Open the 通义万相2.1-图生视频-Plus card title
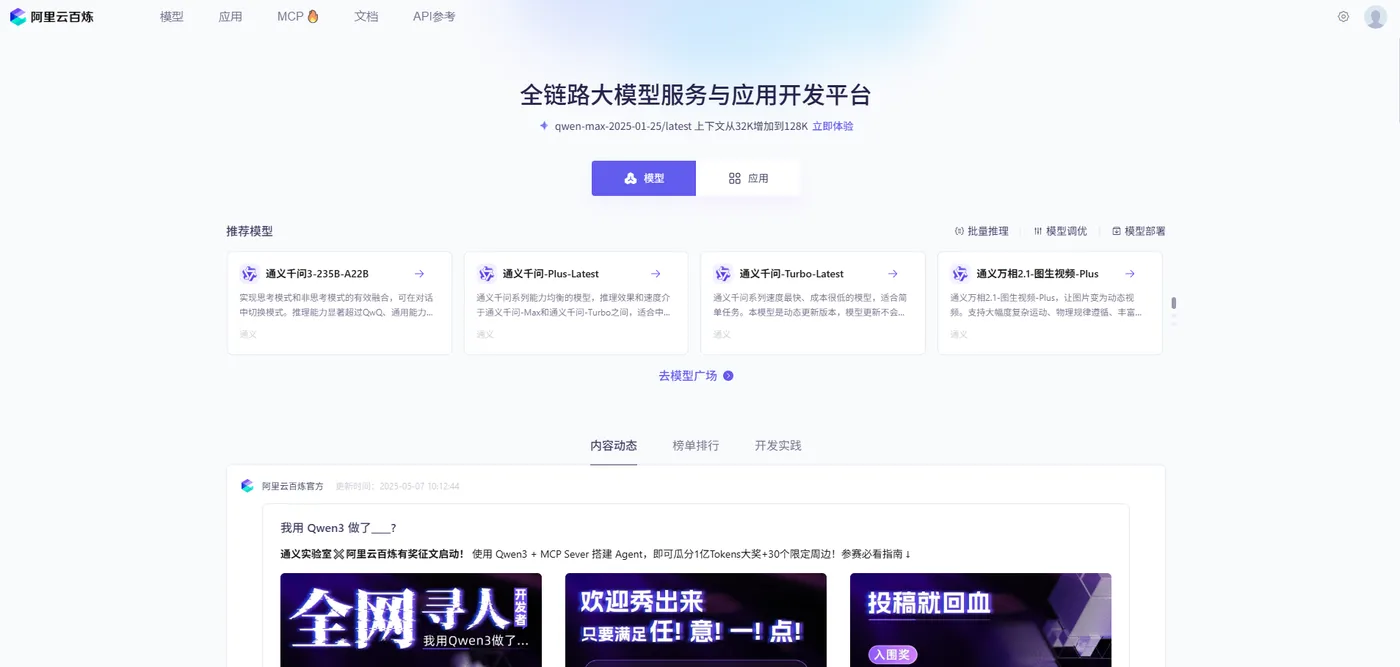Image resolution: width=1400 pixels, height=667 pixels. tap(1037, 274)
